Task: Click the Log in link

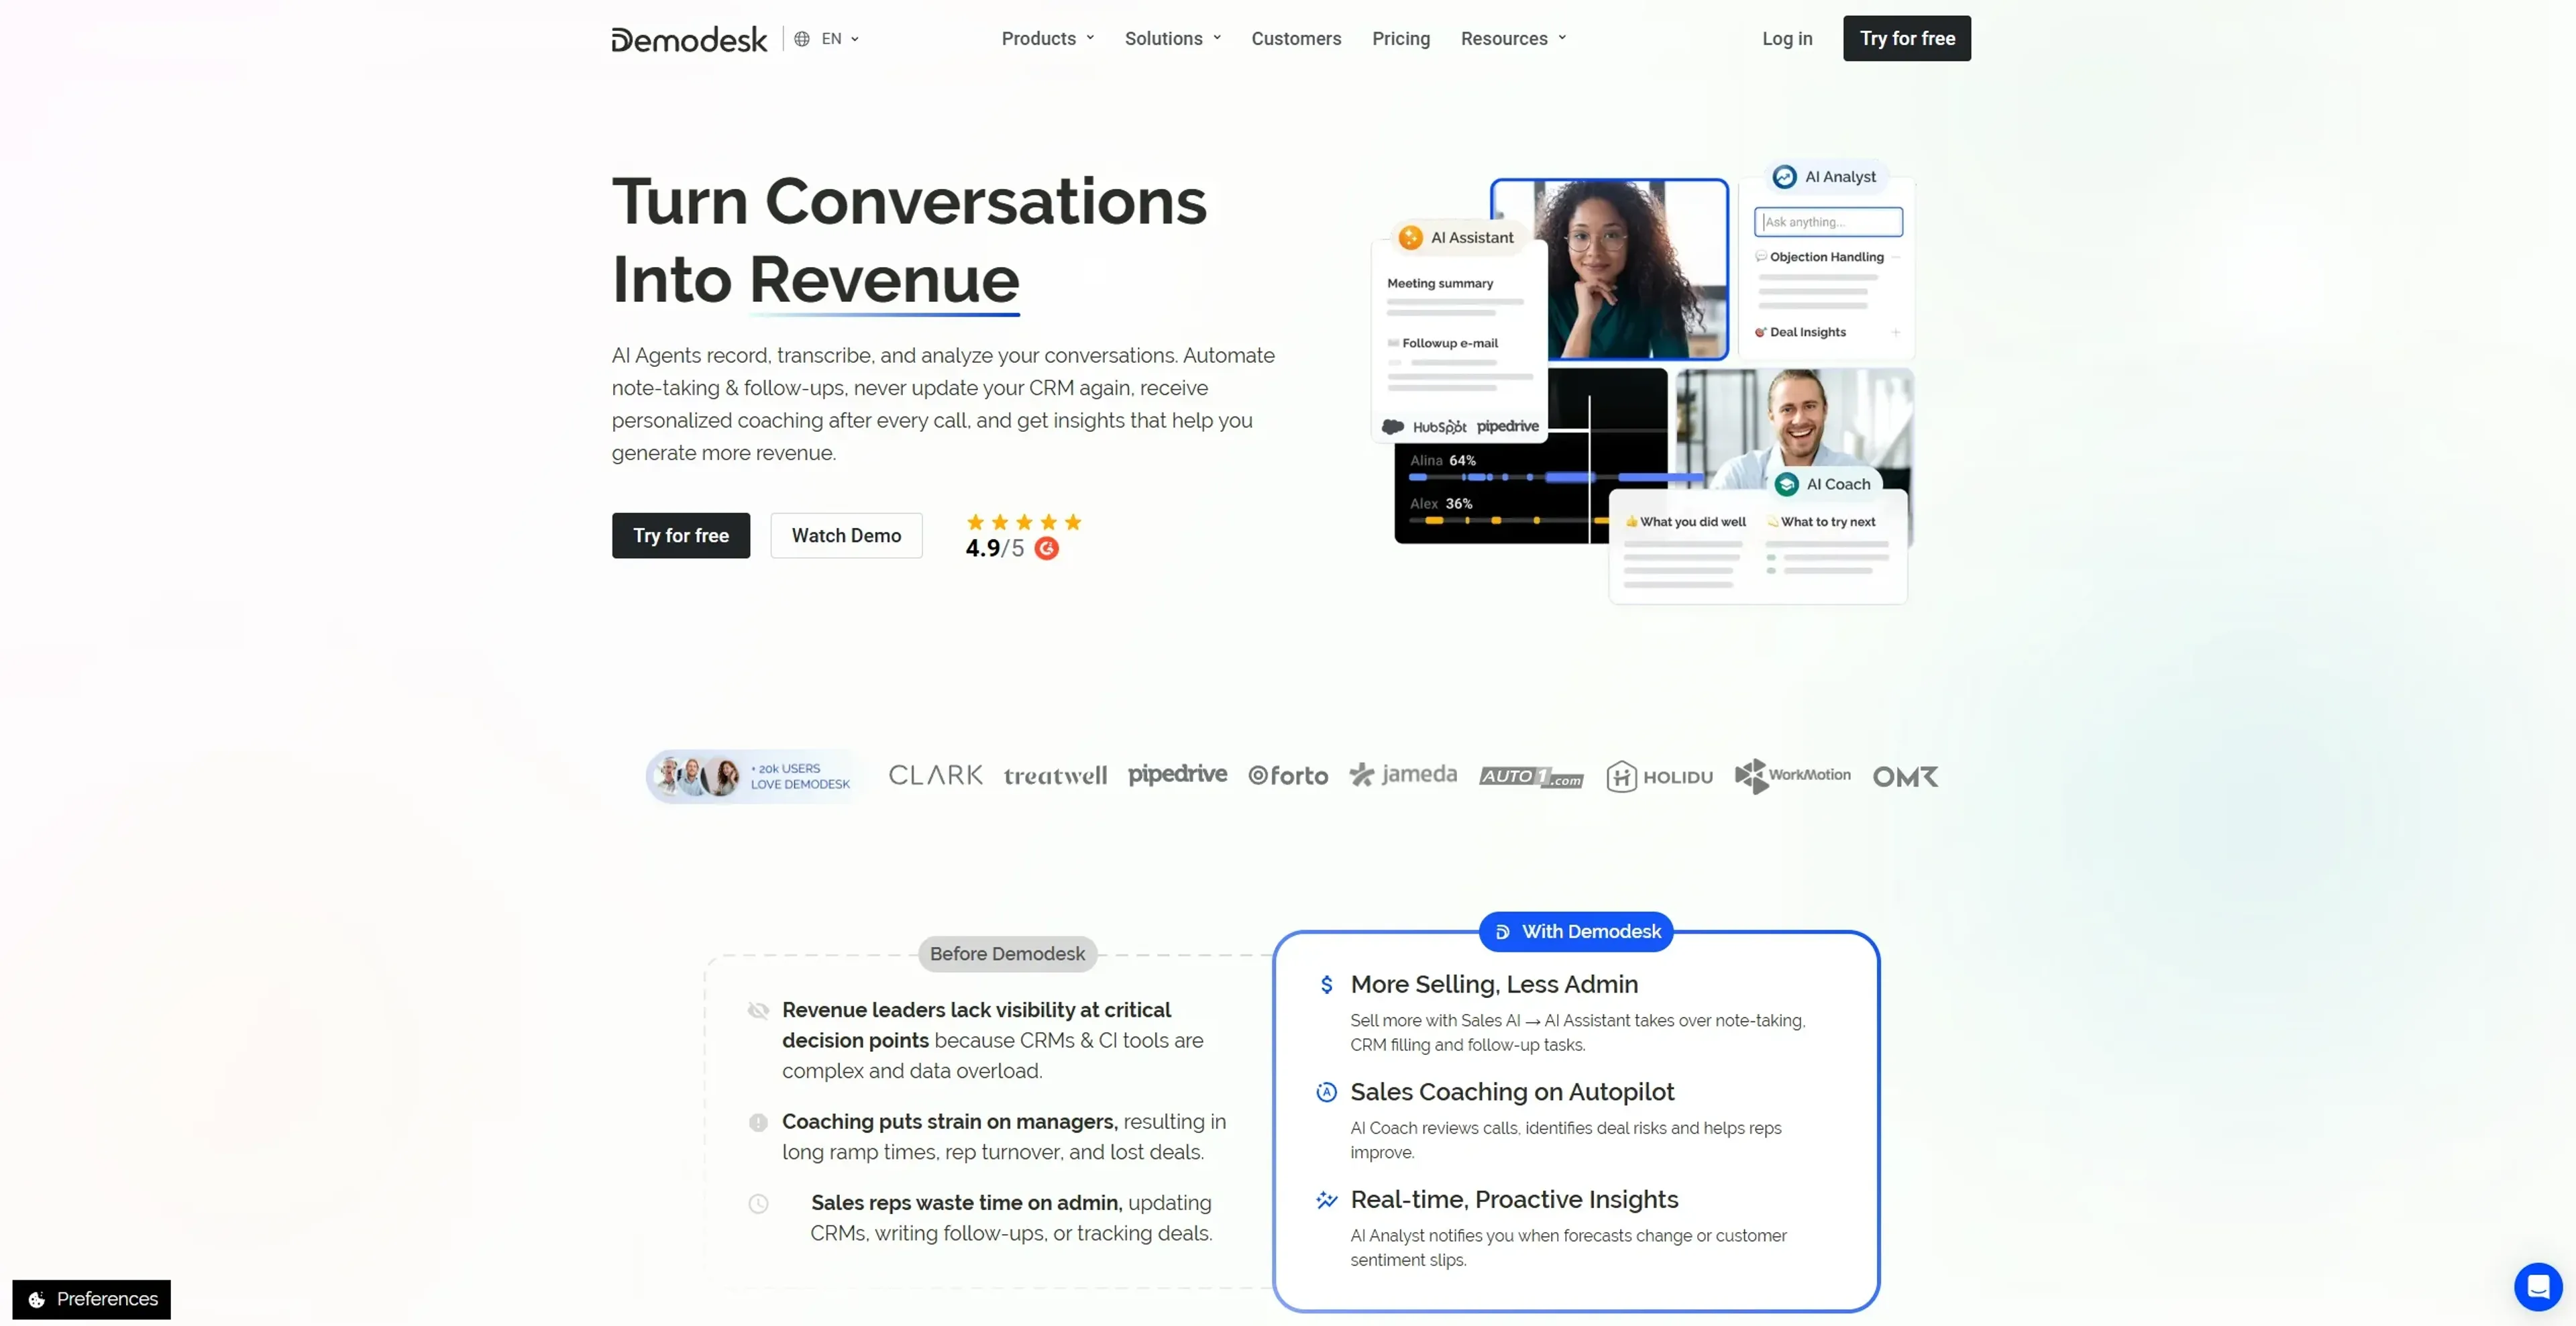Action: coord(1787,39)
